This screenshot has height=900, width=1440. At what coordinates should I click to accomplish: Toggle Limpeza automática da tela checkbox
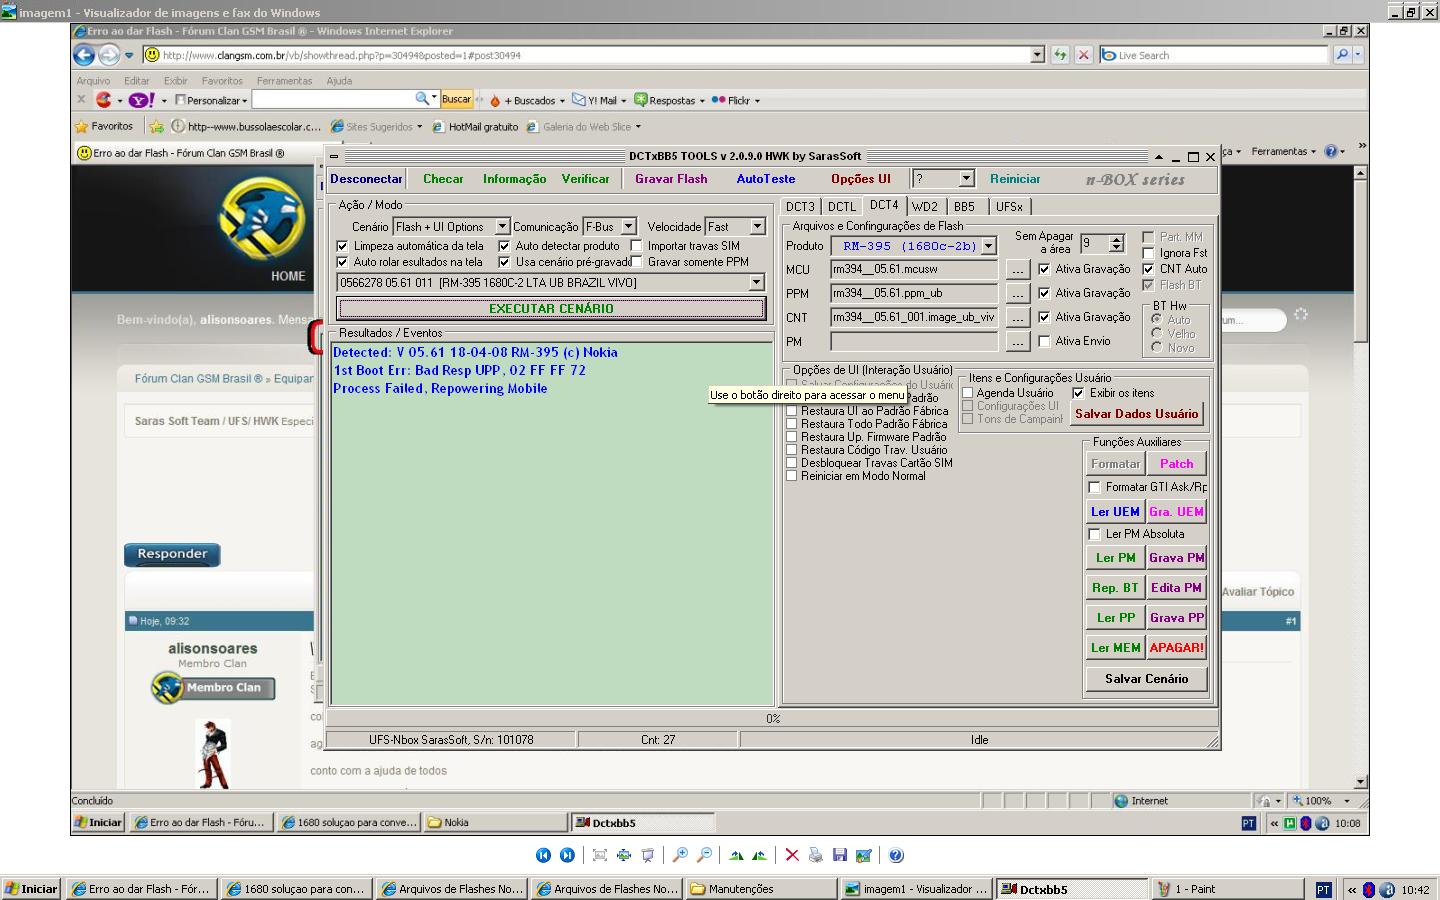(x=343, y=246)
